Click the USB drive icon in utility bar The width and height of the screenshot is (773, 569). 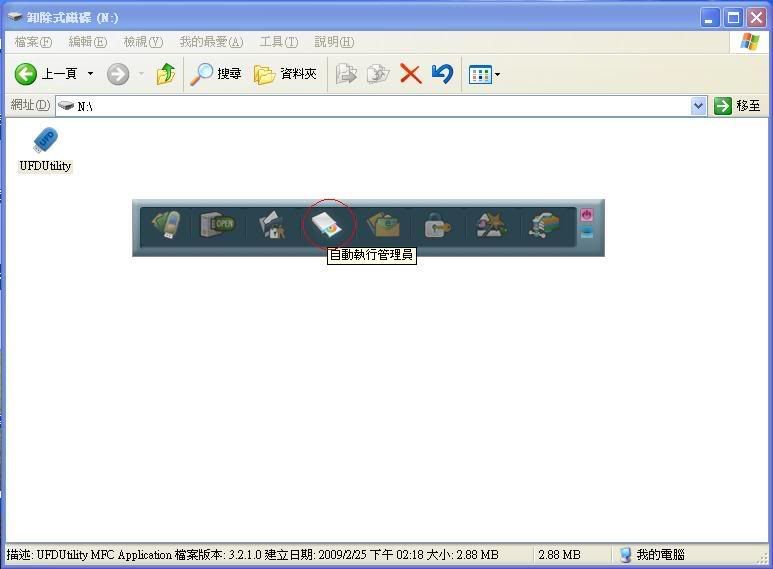click(165, 225)
